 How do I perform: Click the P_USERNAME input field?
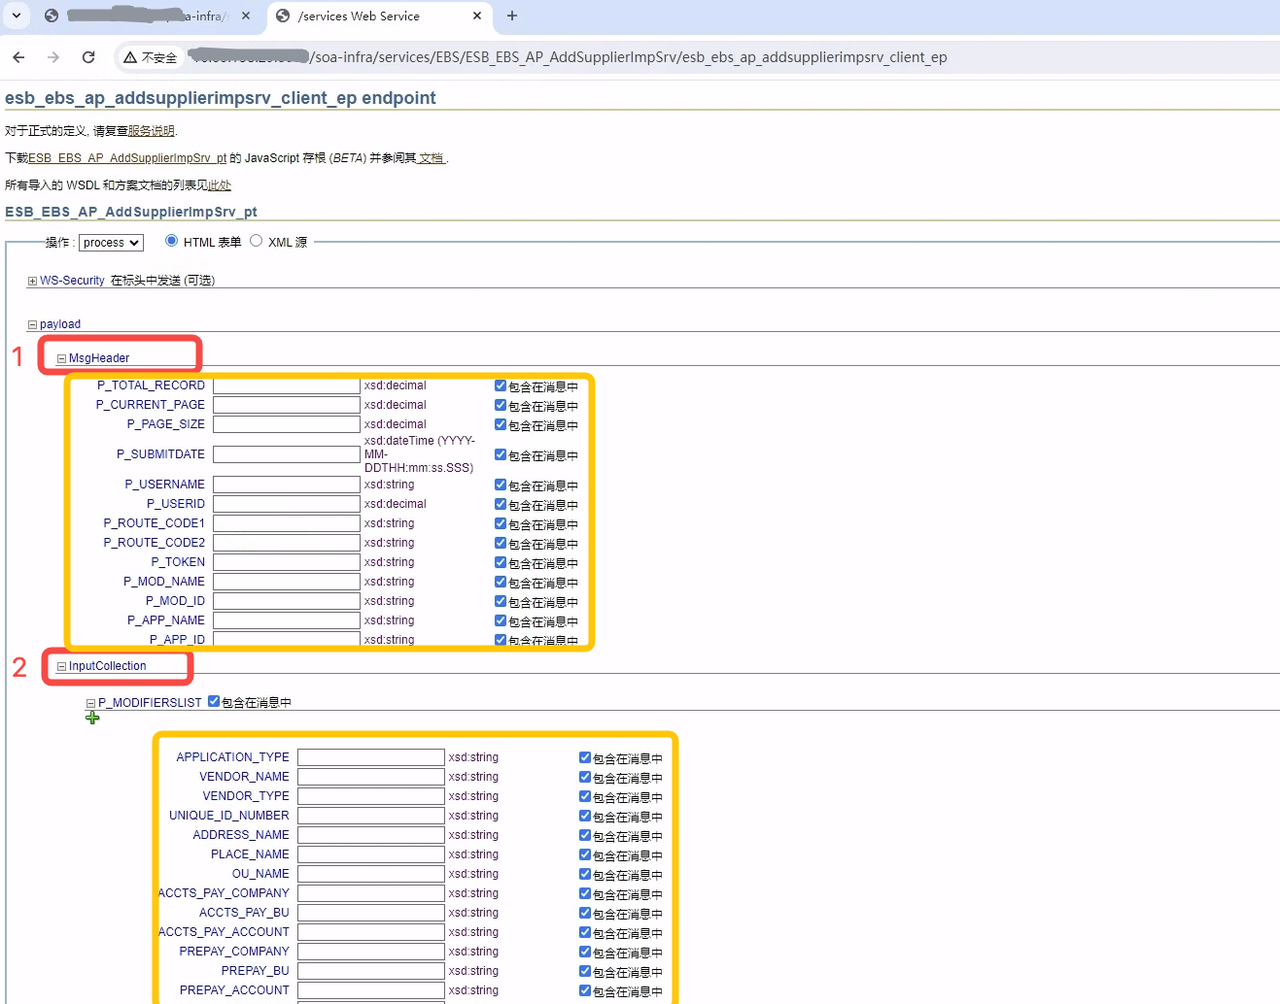[286, 484]
